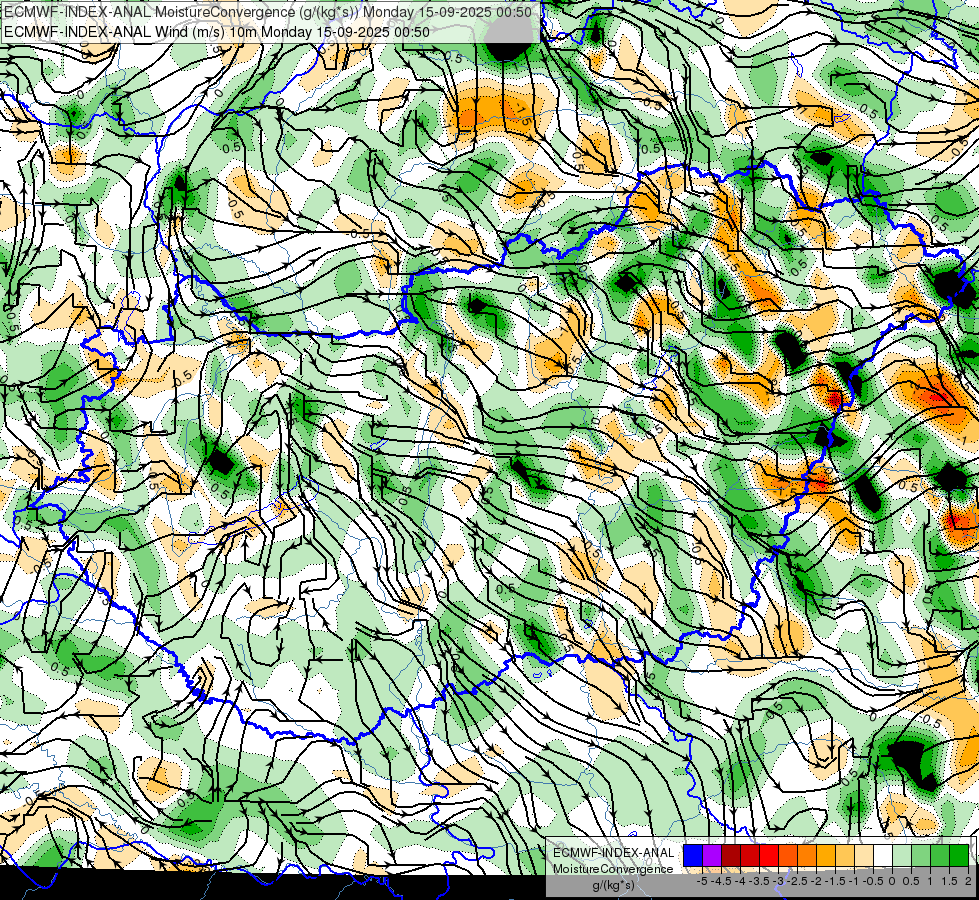Select legend swatch between -2.5 and -2 ticks
This screenshot has width=979, height=900.
point(807,855)
